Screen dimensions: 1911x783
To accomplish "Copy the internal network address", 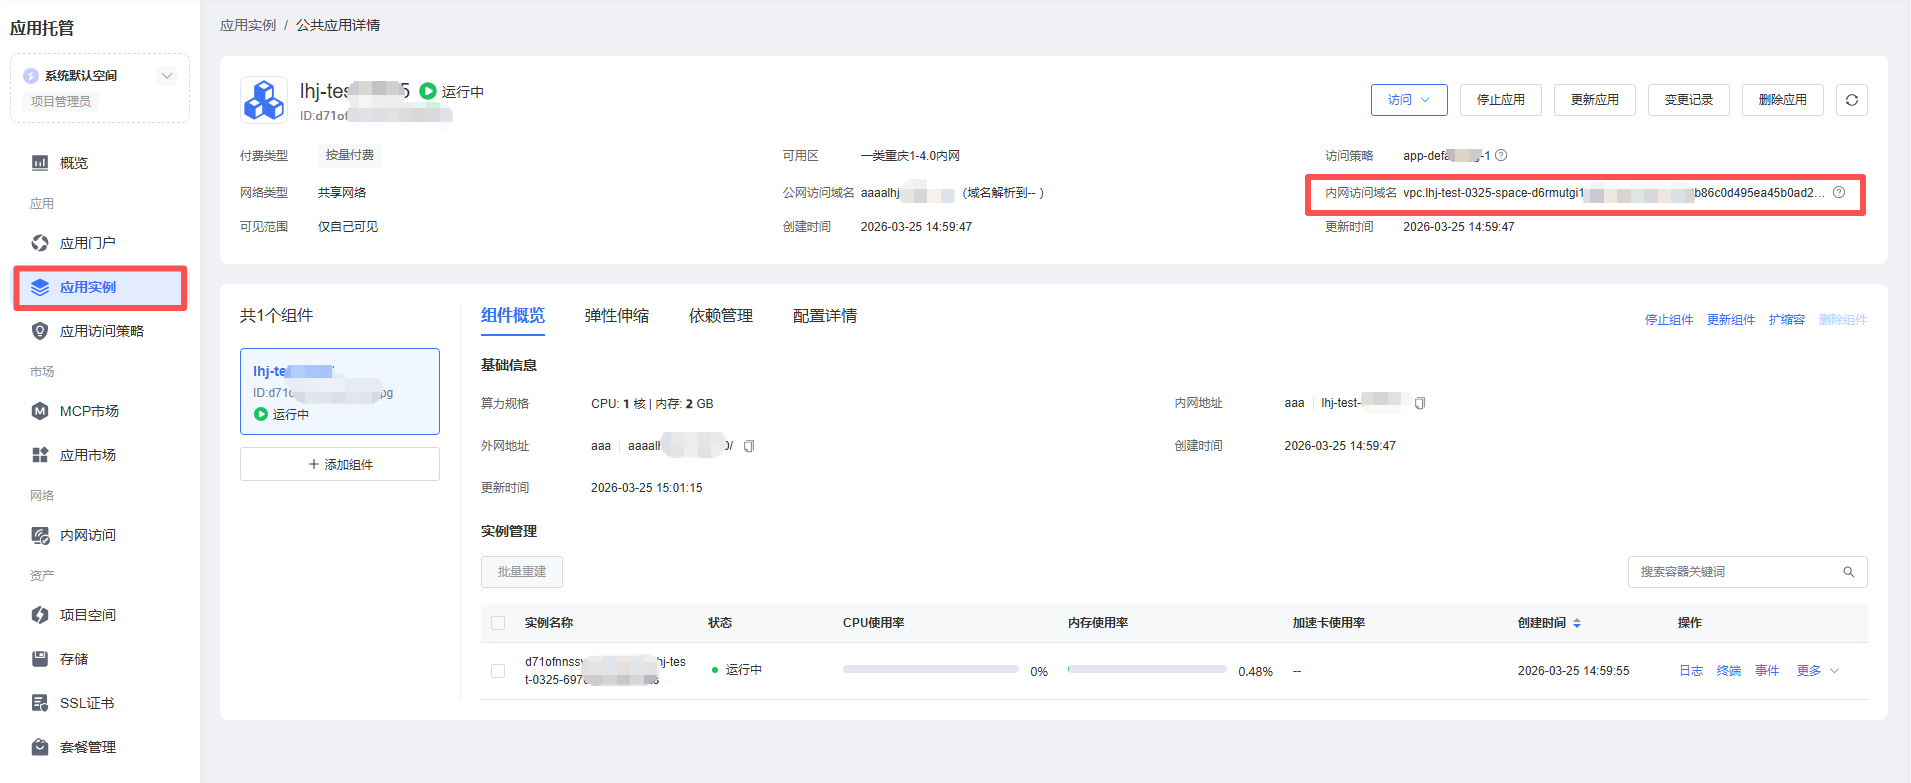I will 1419,403.
